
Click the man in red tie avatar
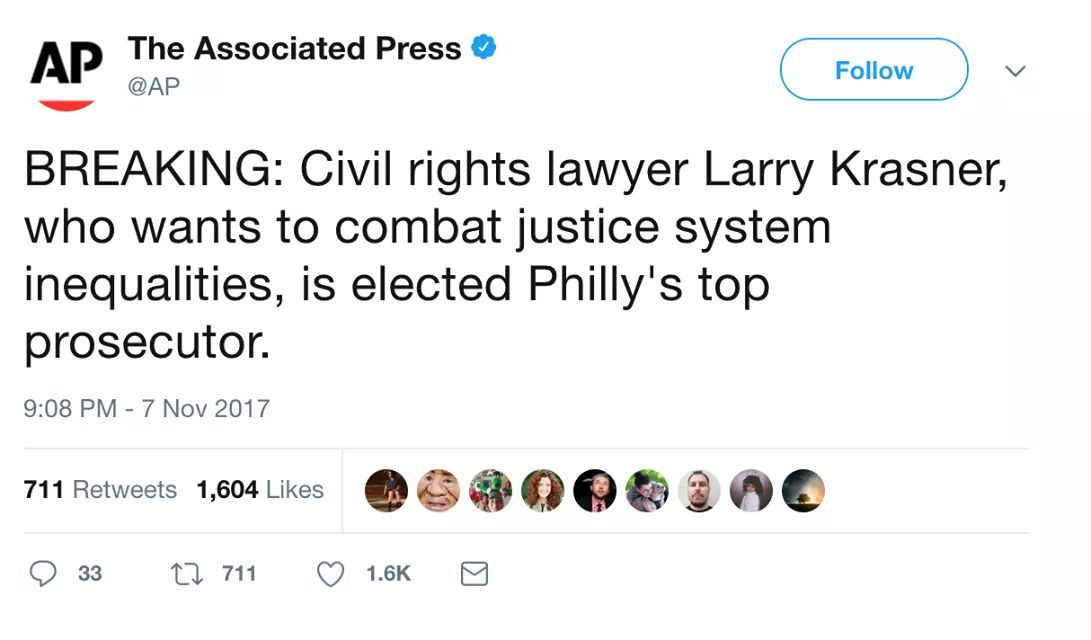click(595, 490)
